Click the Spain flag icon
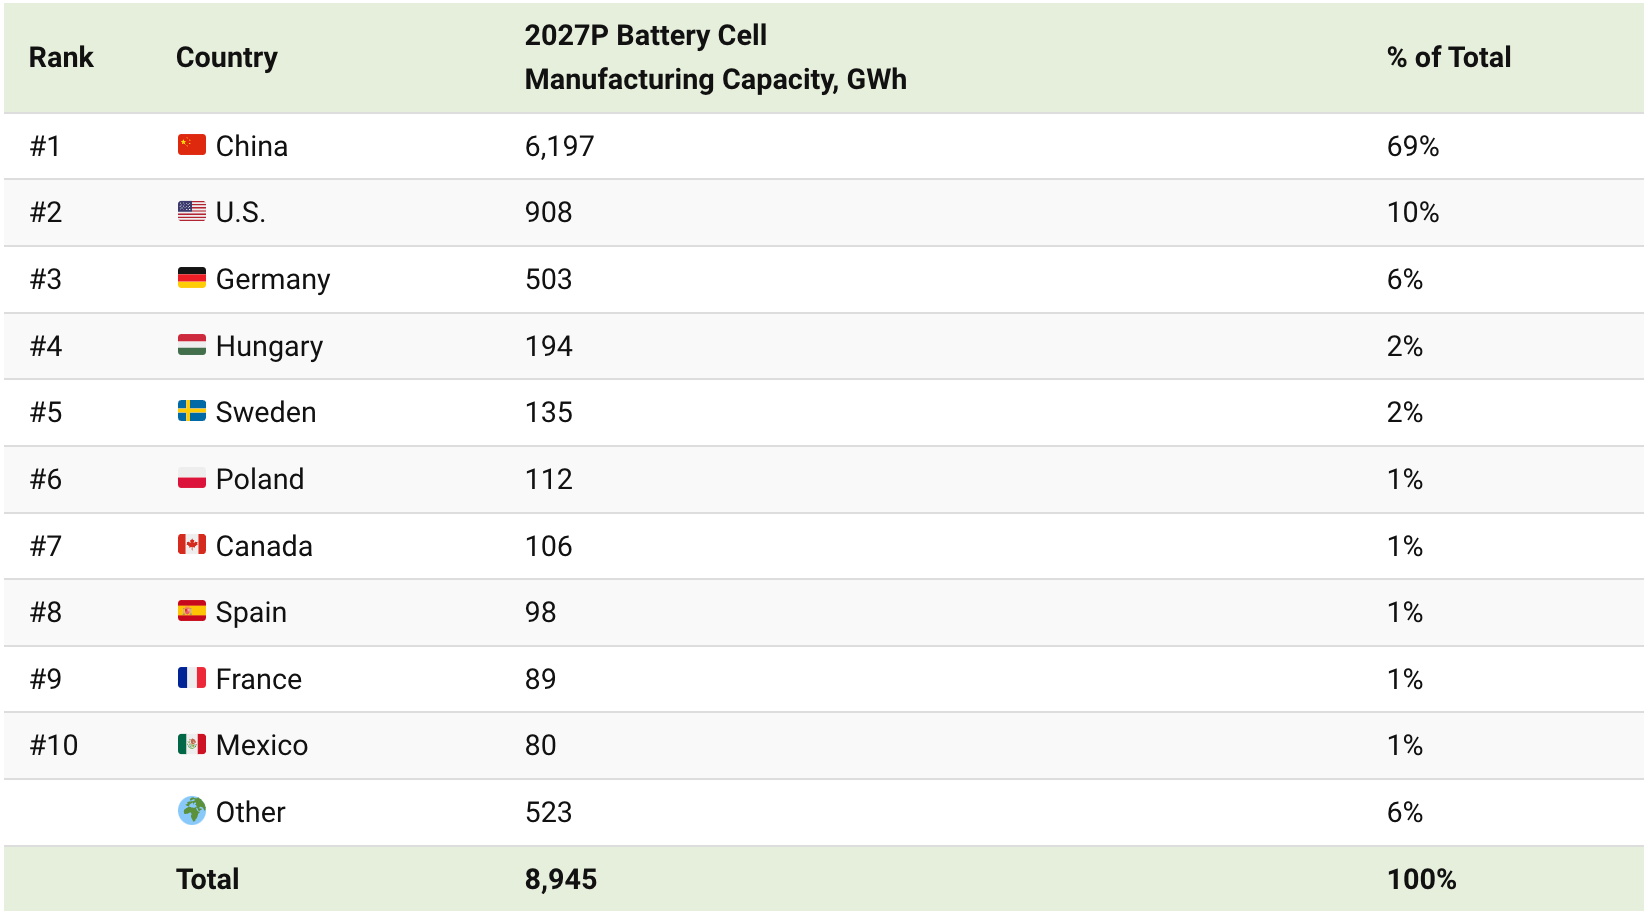The width and height of the screenshot is (1650, 916). pyautogui.click(x=191, y=612)
